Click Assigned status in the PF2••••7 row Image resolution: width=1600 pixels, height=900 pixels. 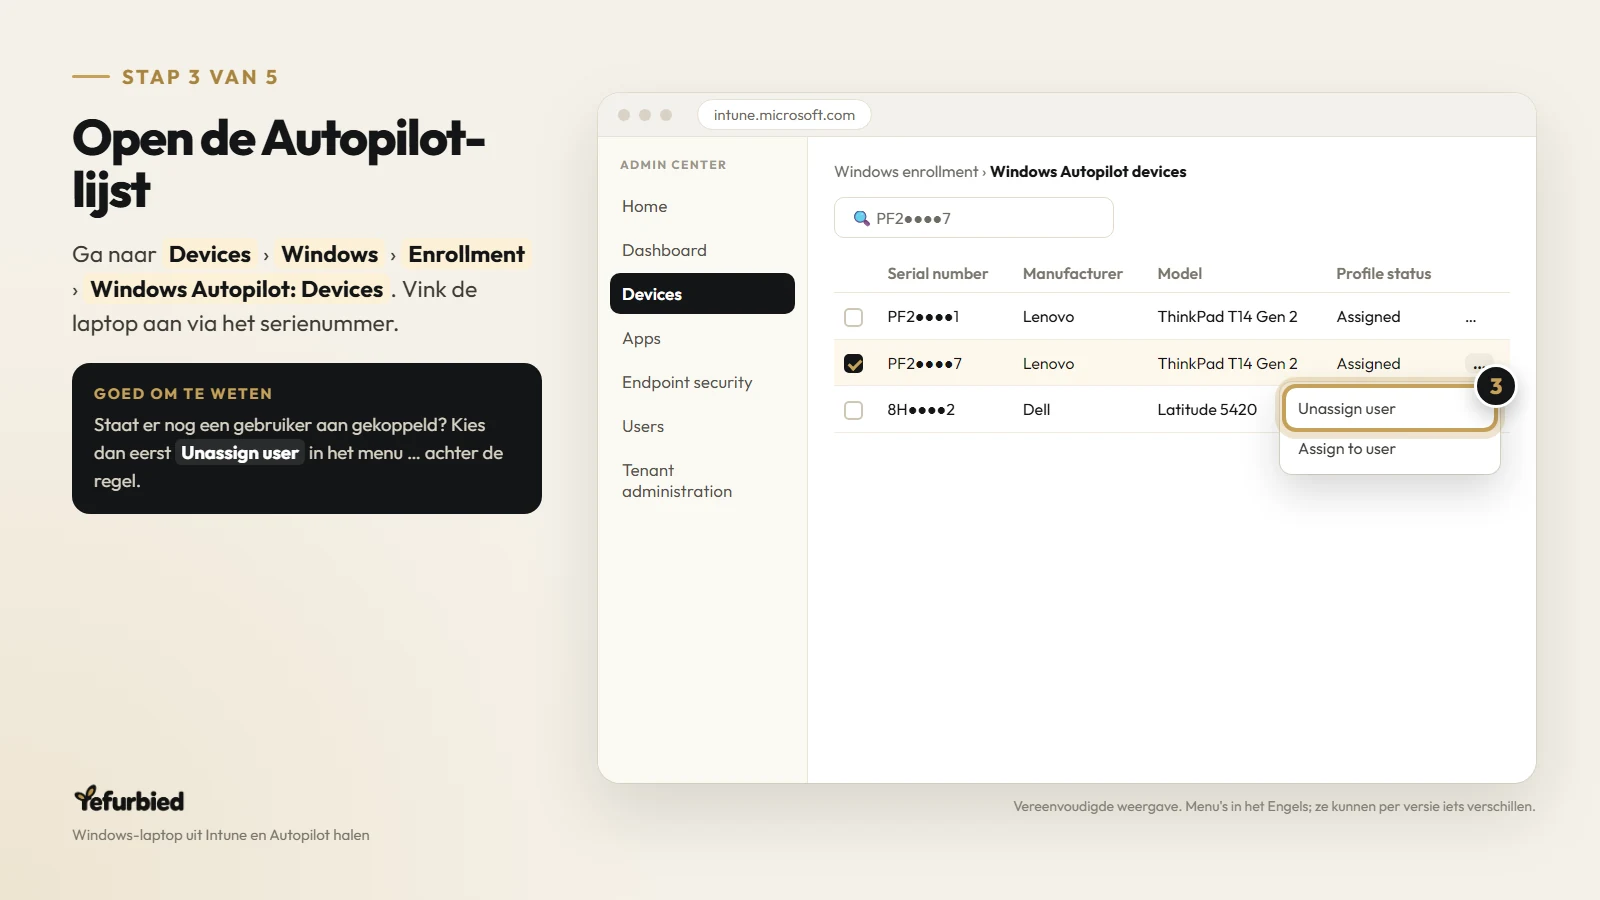(1368, 364)
